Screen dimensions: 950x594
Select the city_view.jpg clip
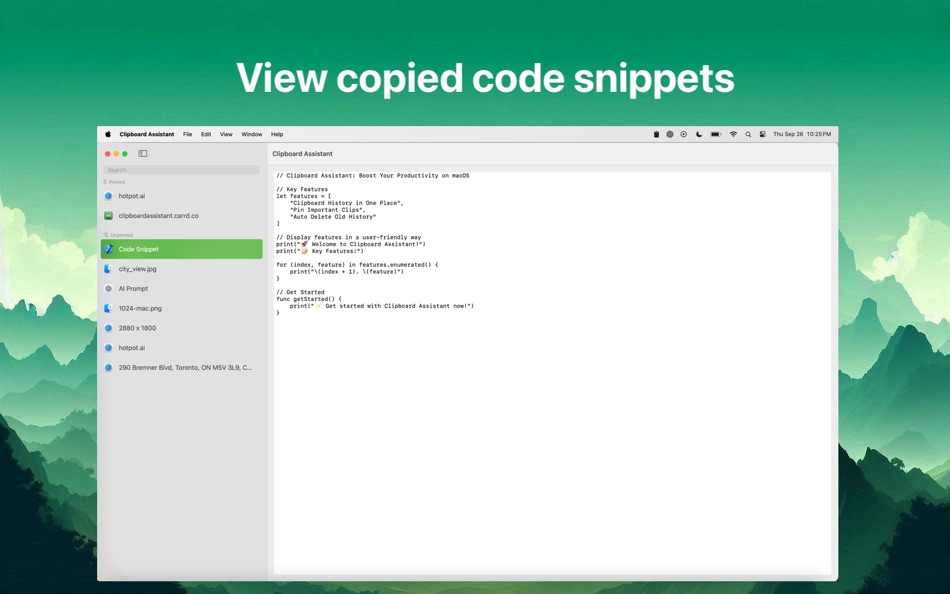click(x=182, y=269)
